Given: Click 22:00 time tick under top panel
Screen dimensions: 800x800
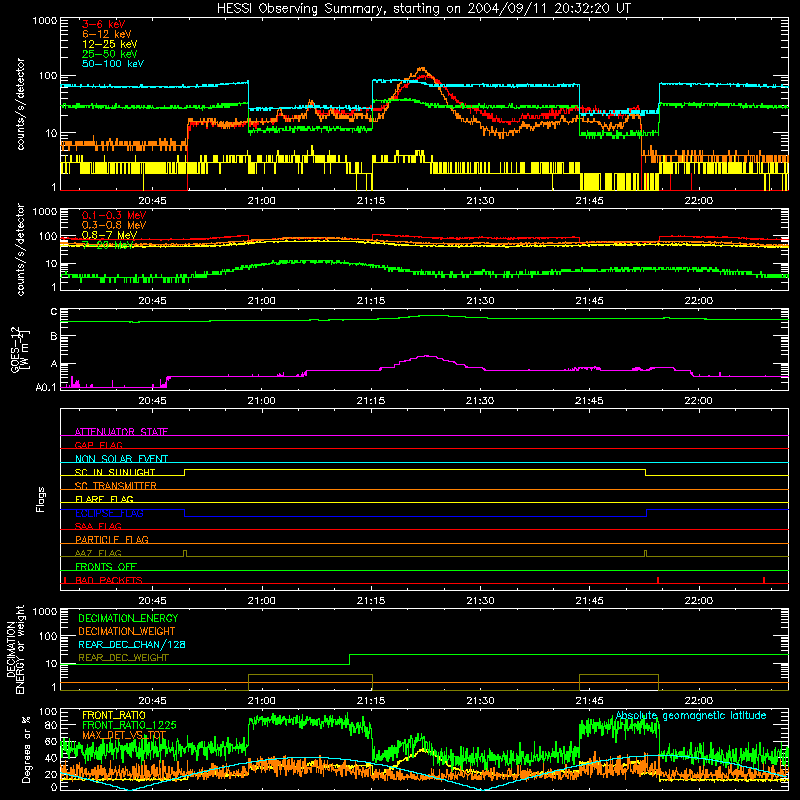Looking at the screenshot, I should point(698,201).
